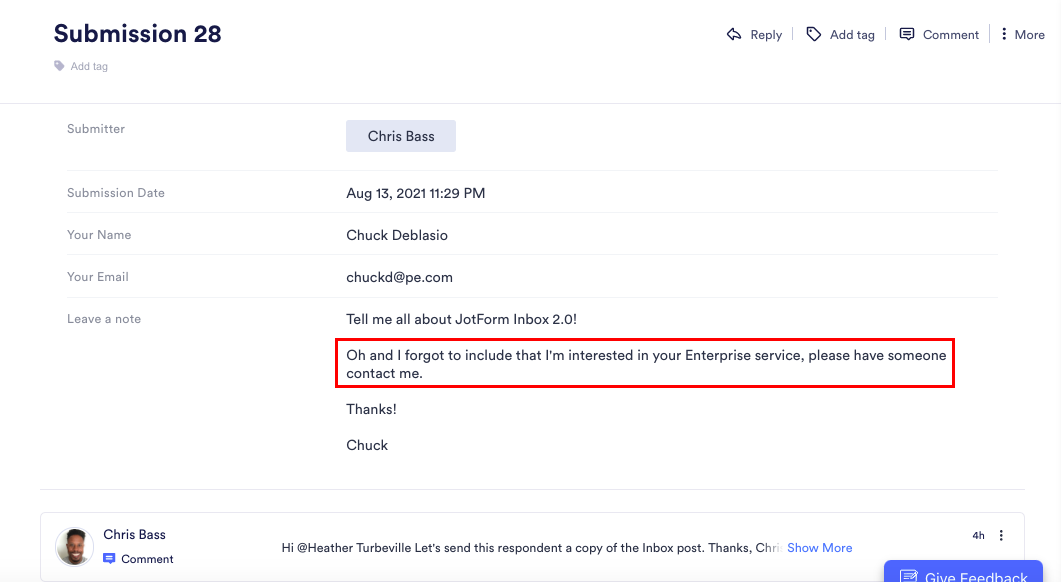Click the small tag icon under Submission 28
1061x582 pixels.
(x=60, y=66)
